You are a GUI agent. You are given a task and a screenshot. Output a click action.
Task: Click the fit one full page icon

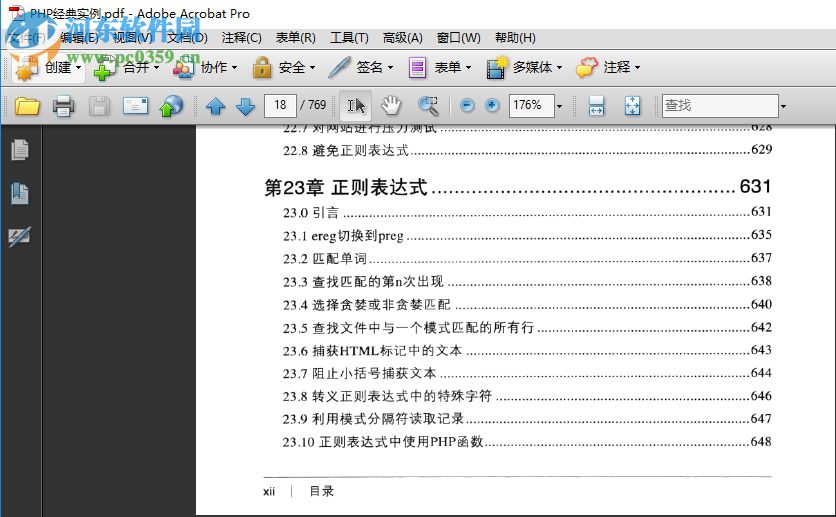[x=632, y=106]
